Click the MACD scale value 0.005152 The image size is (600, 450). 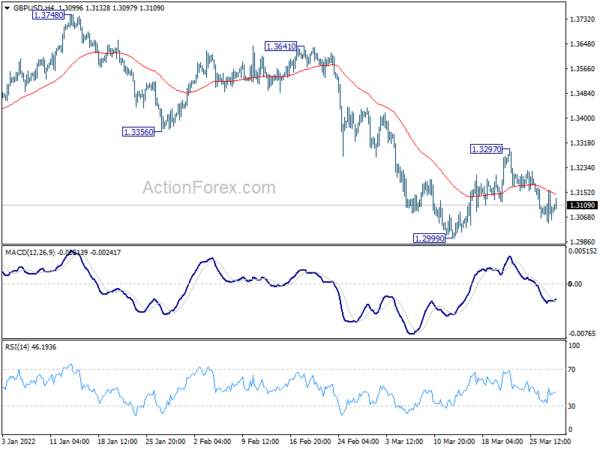coord(582,251)
